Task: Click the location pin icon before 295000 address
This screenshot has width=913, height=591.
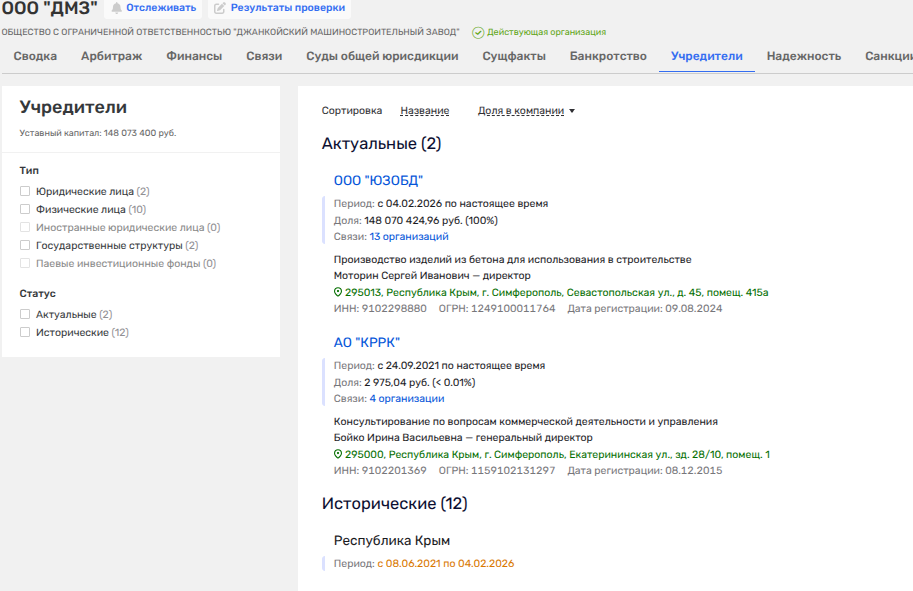Action: coord(338,454)
